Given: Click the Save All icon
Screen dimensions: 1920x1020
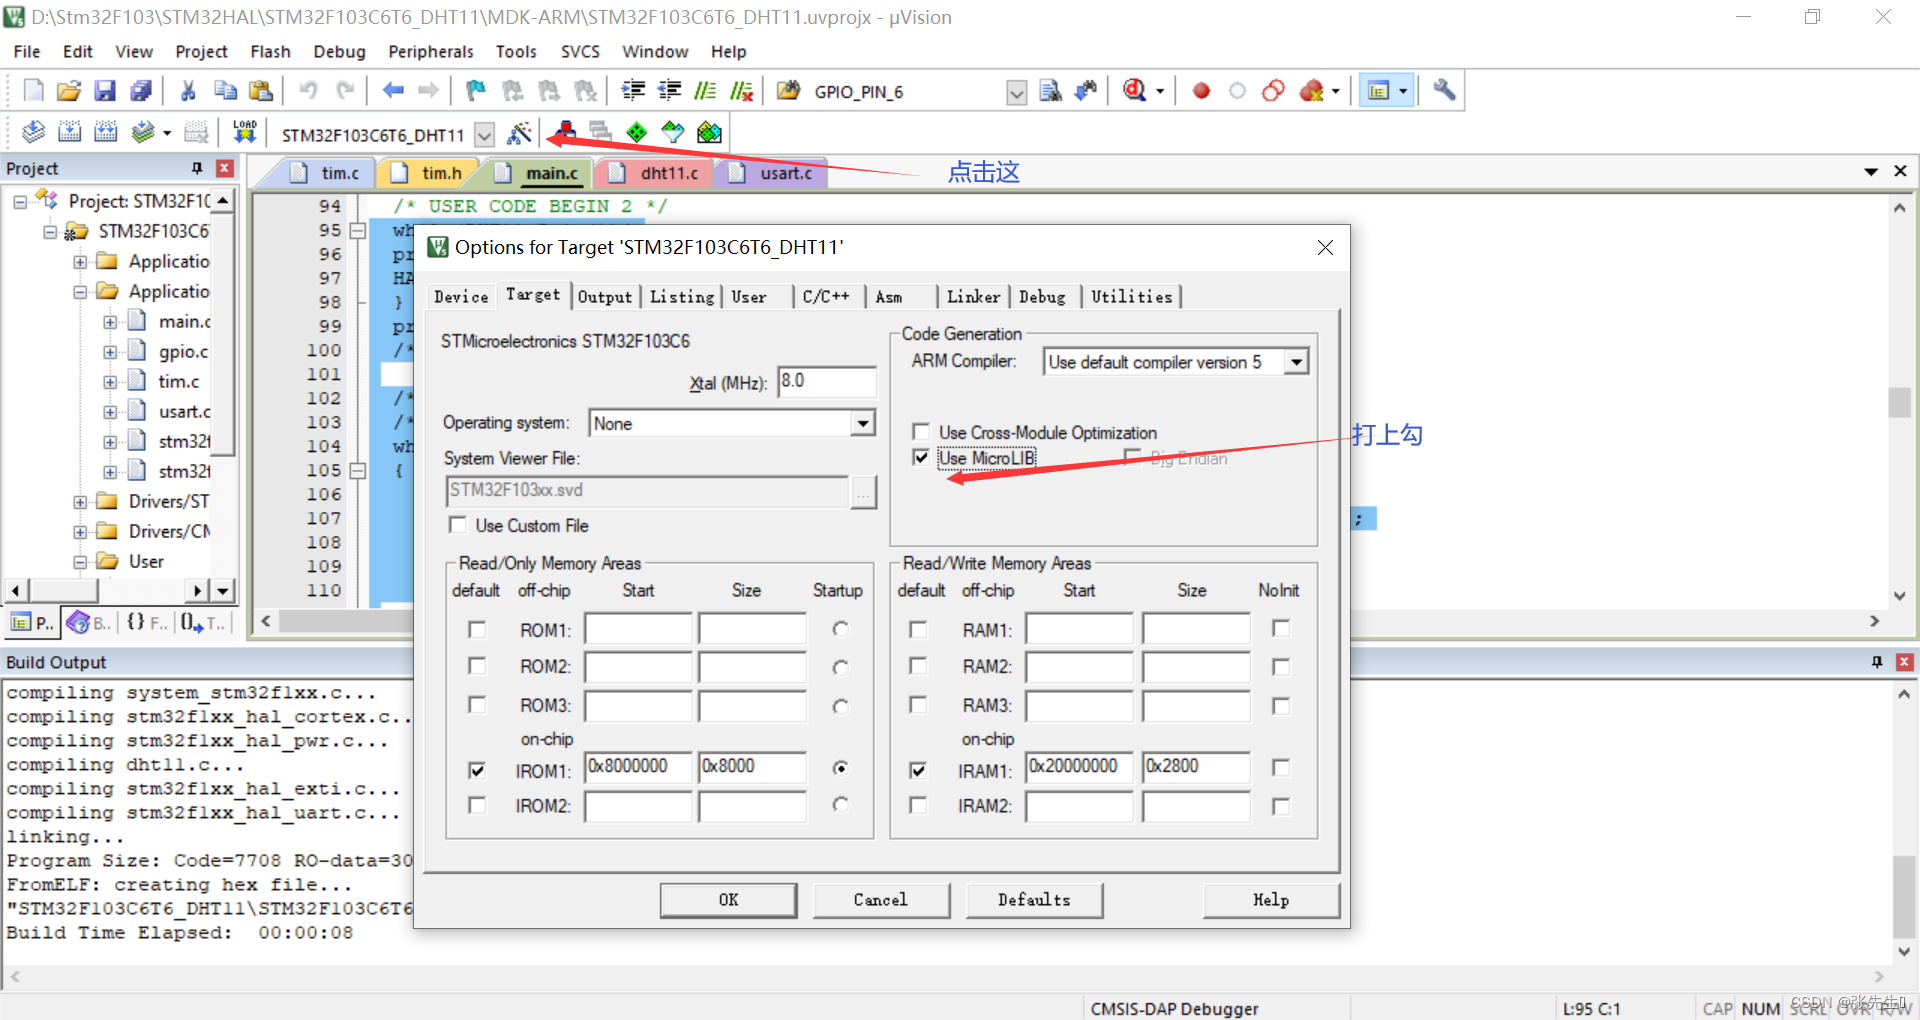Looking at the screenshot, I should pos(141,91).
